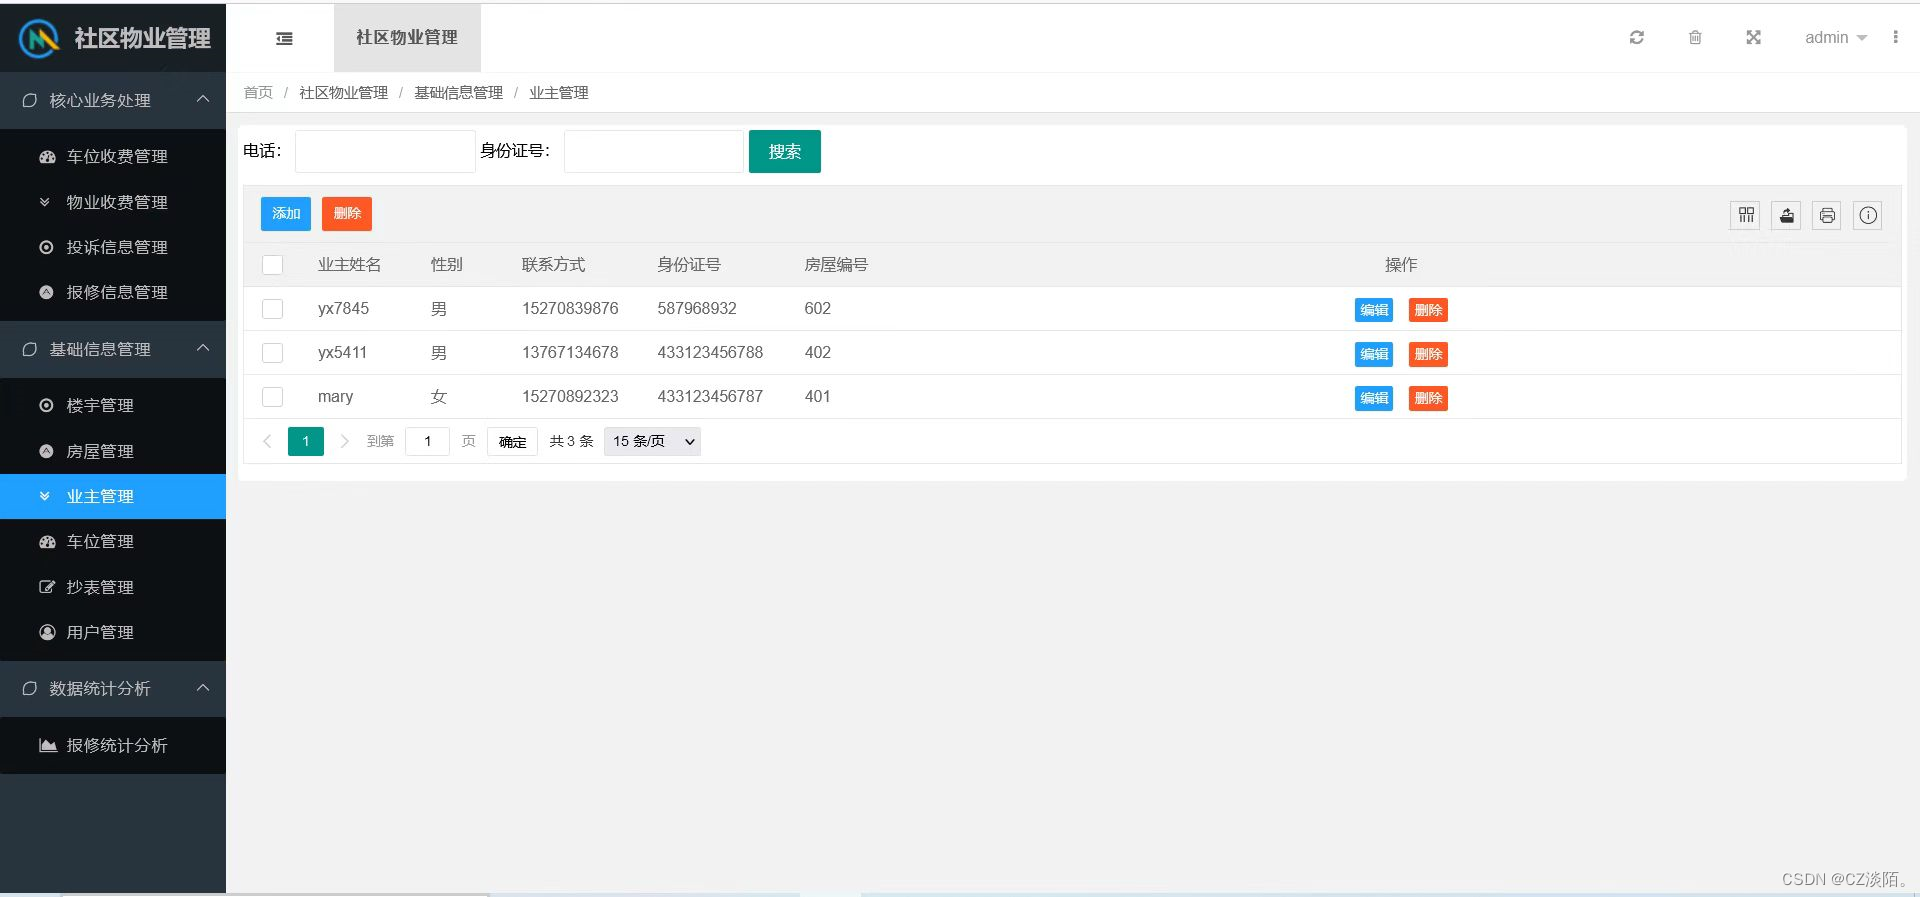
Task: Click the 抄表管理 edit icon
Action: coord(46,587)
